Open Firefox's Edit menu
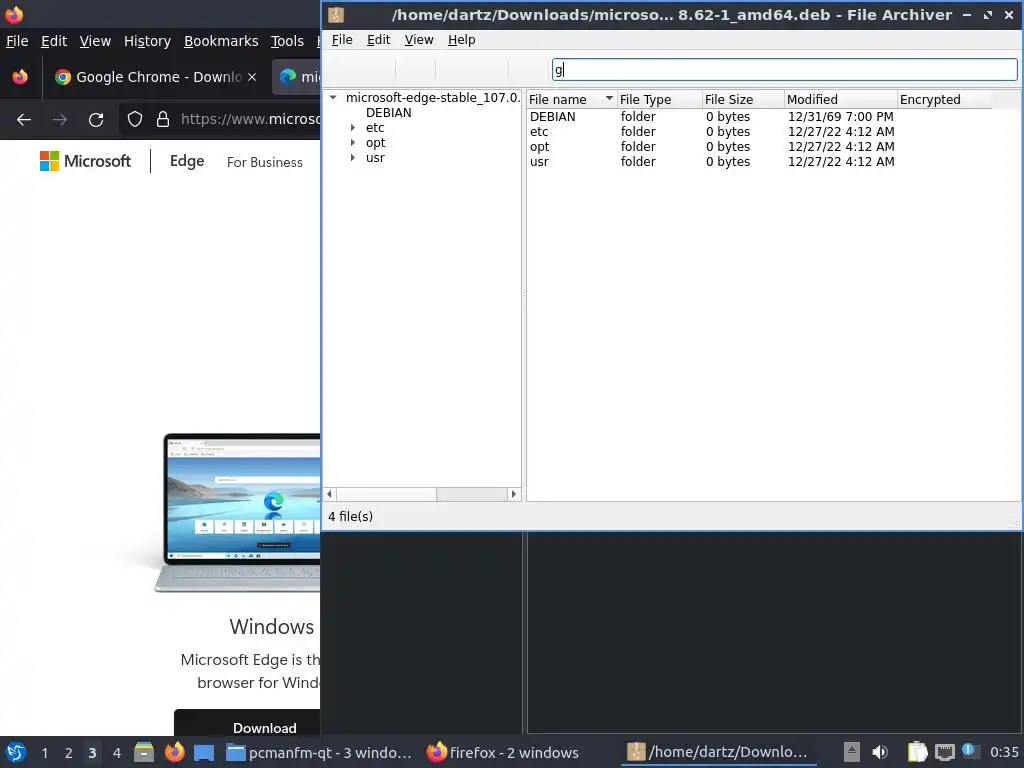The width and height of the screenshot is (1024, 768). [x=54, y=41]
